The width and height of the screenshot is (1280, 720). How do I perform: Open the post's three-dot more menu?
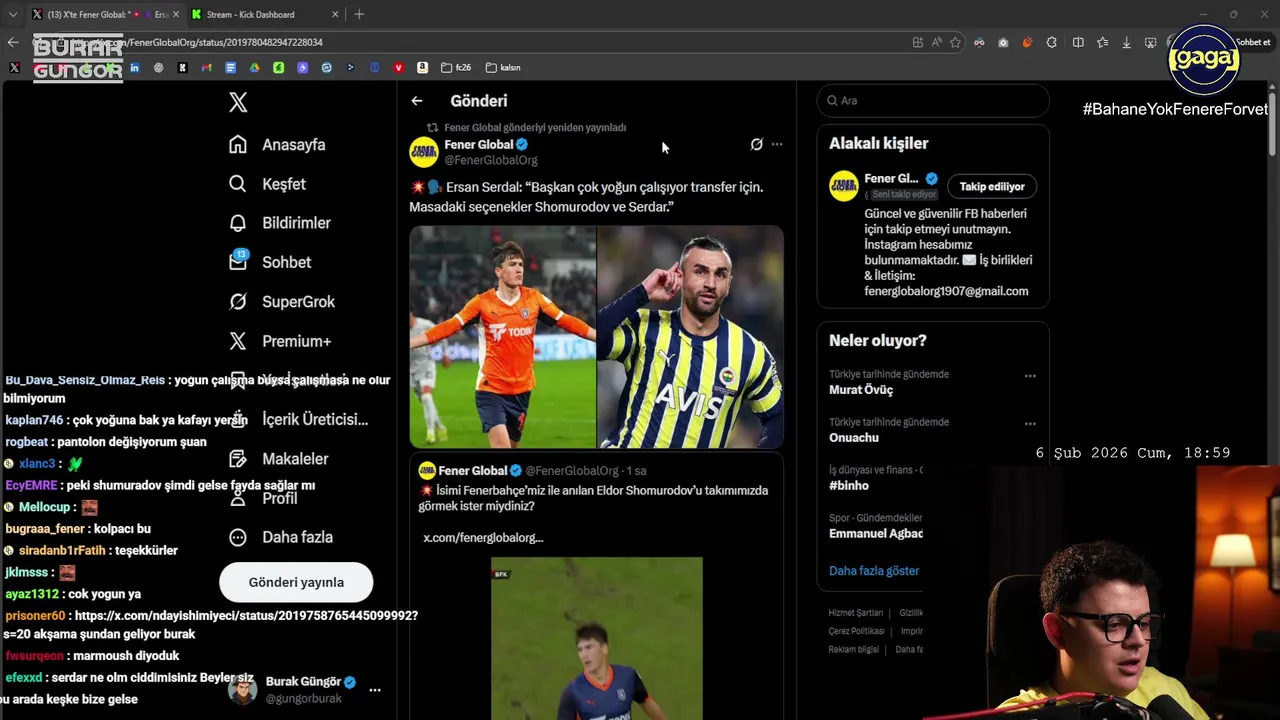click(777, 145)
